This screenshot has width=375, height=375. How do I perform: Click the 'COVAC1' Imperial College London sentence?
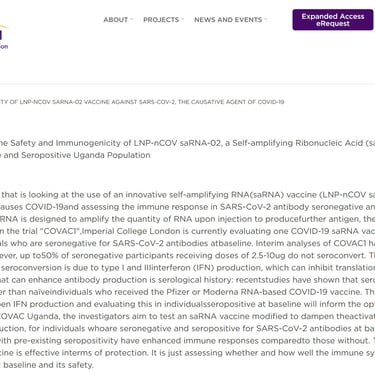click(x=187, y=231)
